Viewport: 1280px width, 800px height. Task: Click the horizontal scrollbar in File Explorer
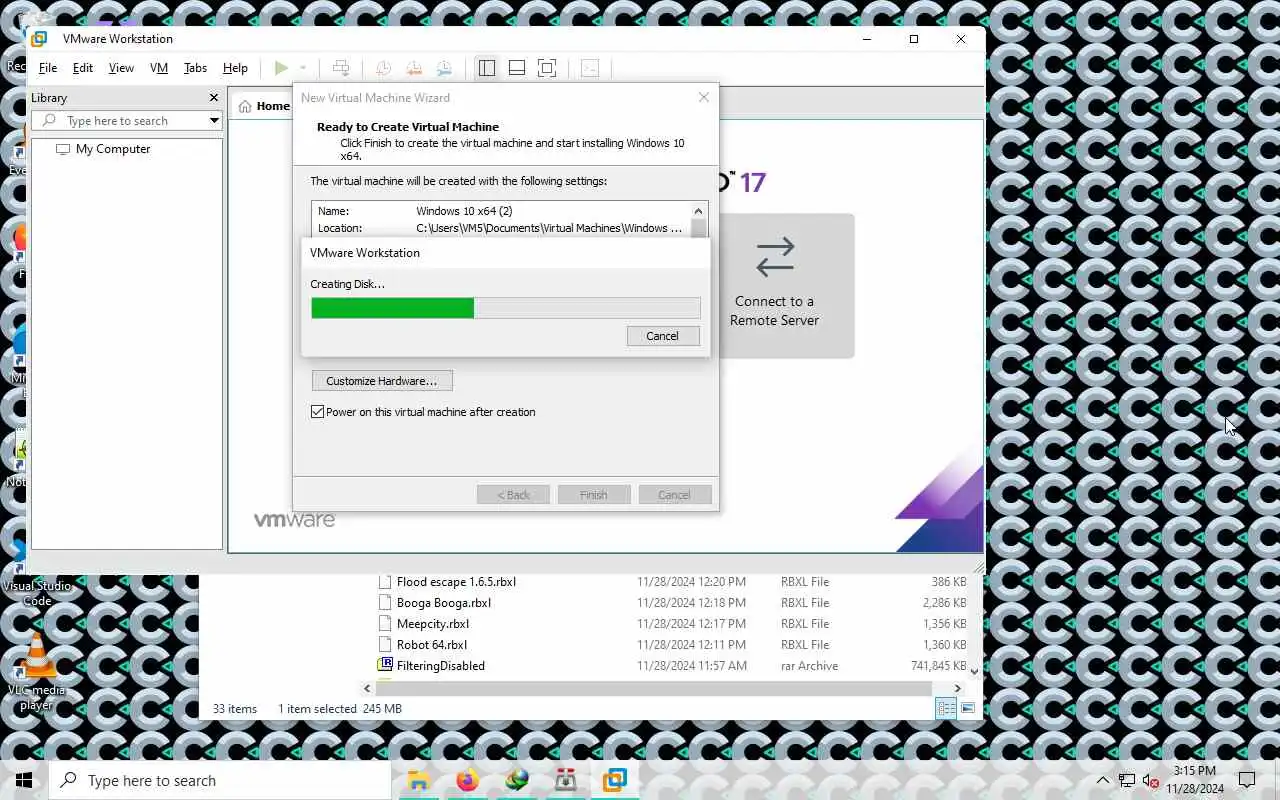pos(655,688)
